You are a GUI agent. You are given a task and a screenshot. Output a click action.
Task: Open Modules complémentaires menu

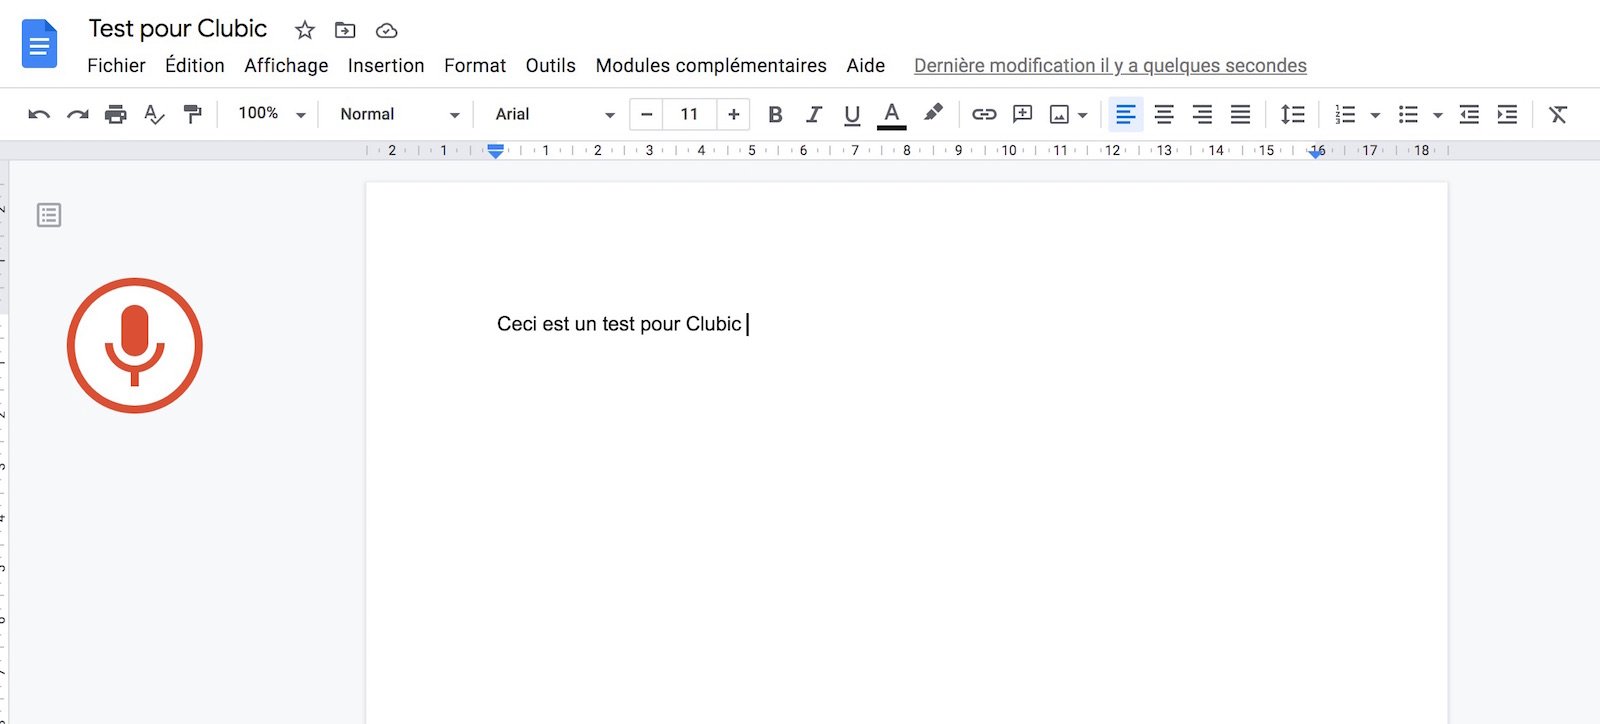[x=711, y=65]
